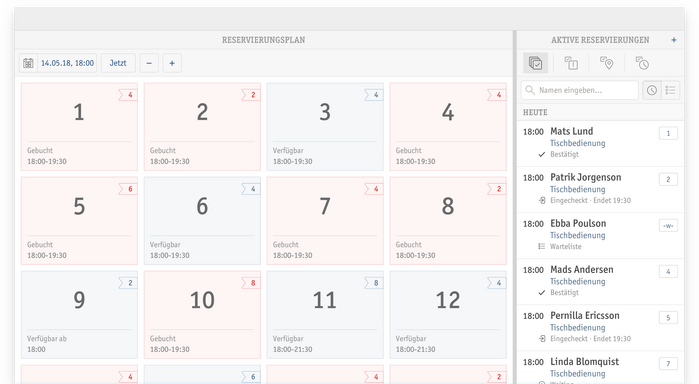699x384 pixels.
Task: Click seat flag 8 on table 11
Action: (374, 283)
